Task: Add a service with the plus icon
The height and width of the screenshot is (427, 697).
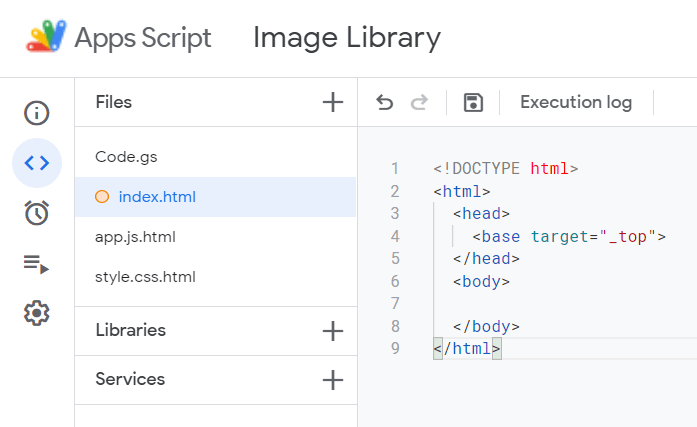Action: coord(332,380)
